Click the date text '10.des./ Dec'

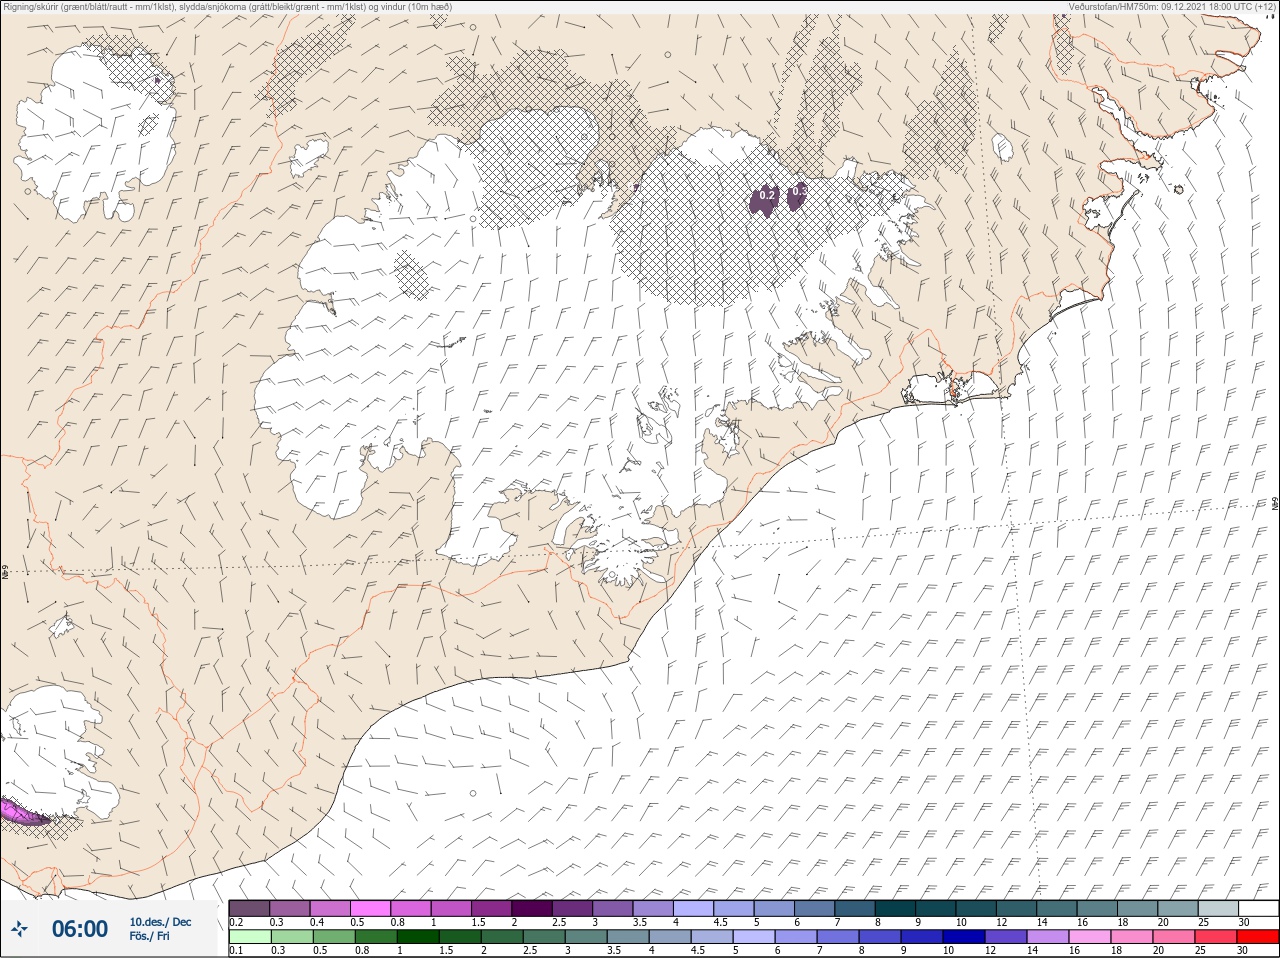[160, 921]
